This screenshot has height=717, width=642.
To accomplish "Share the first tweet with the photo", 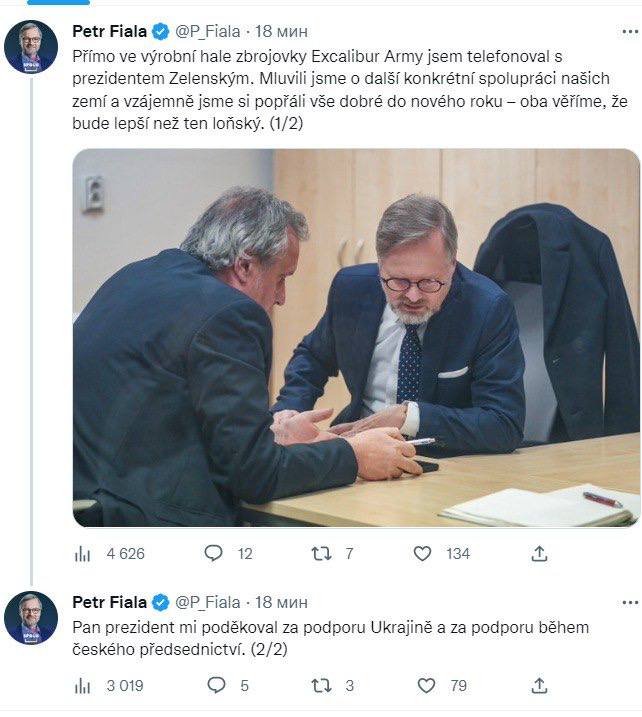I will coord(539,553).
